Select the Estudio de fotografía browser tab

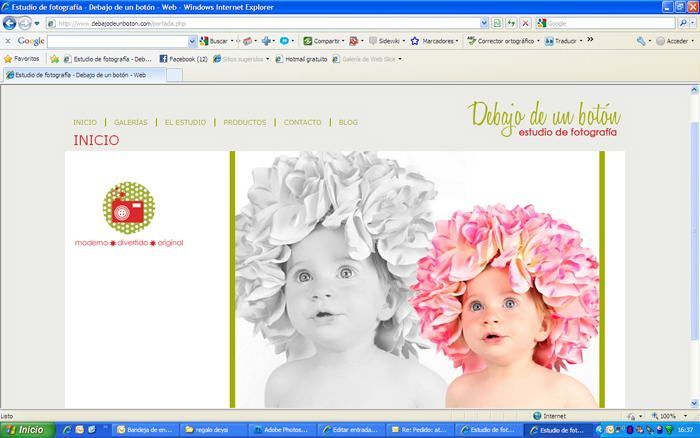[84, 75]
